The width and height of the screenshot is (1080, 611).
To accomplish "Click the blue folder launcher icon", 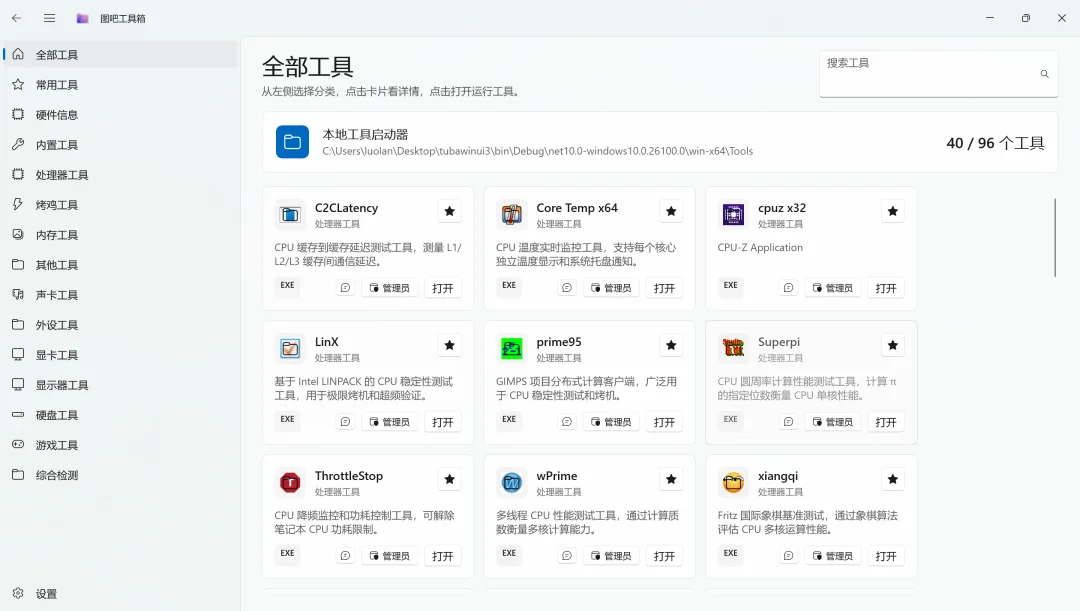I will (292, 142).
